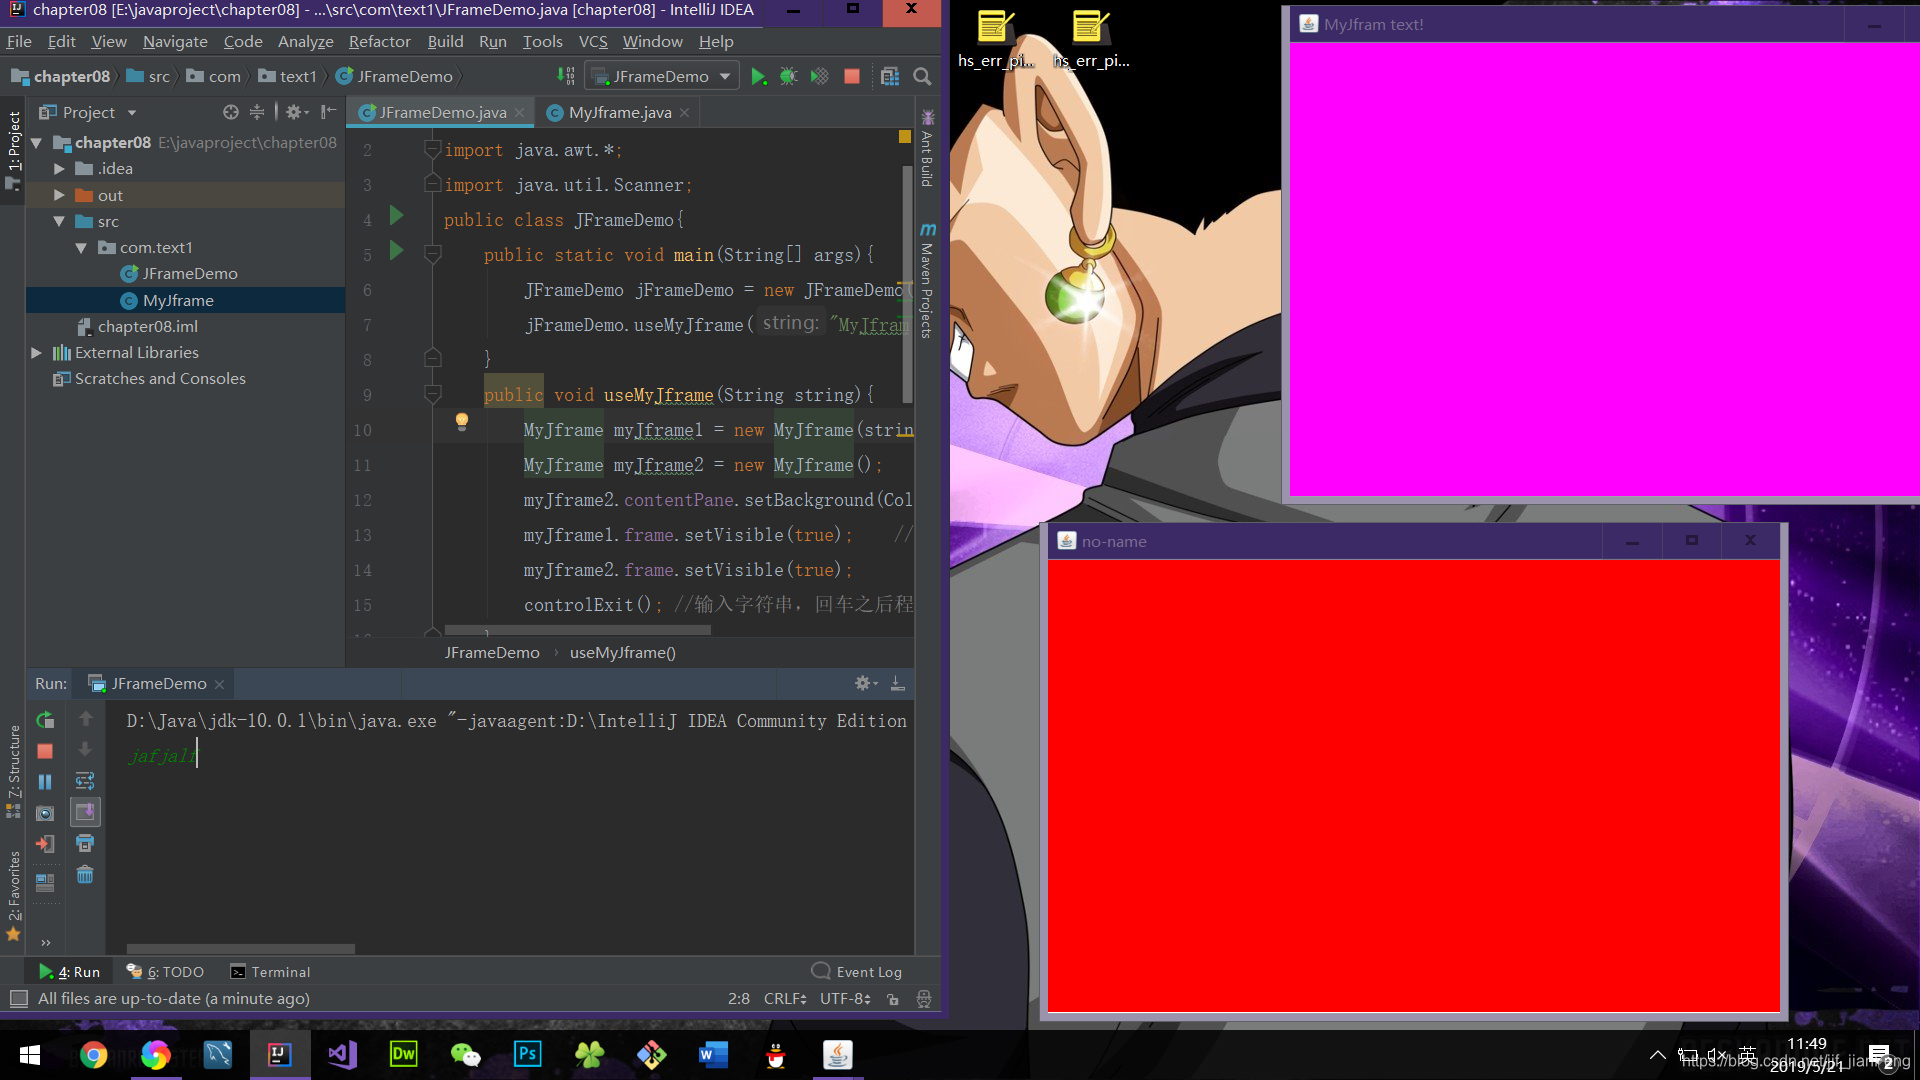The width and height of the screenshot is (1920, 1080).
Task: Click yellow warning marker in editor stripe
Action: click(905, 137)
